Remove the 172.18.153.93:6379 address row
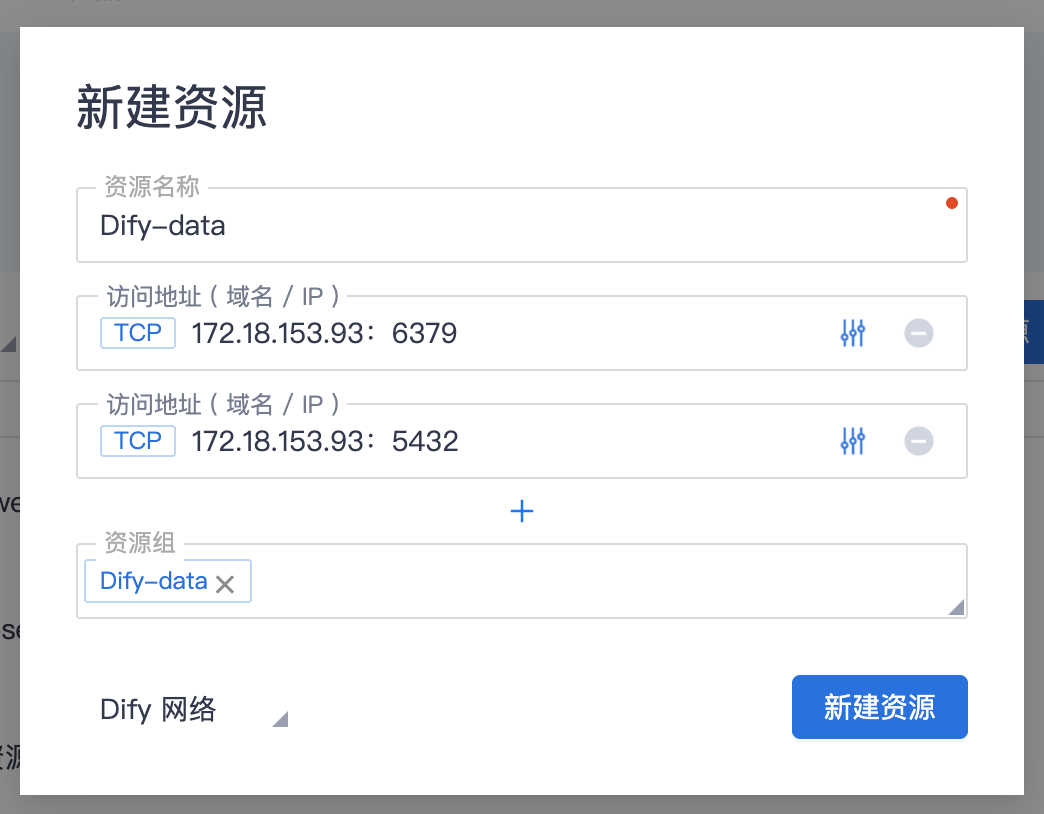The width and height of the screenshot is (1044, 814). 918,333
